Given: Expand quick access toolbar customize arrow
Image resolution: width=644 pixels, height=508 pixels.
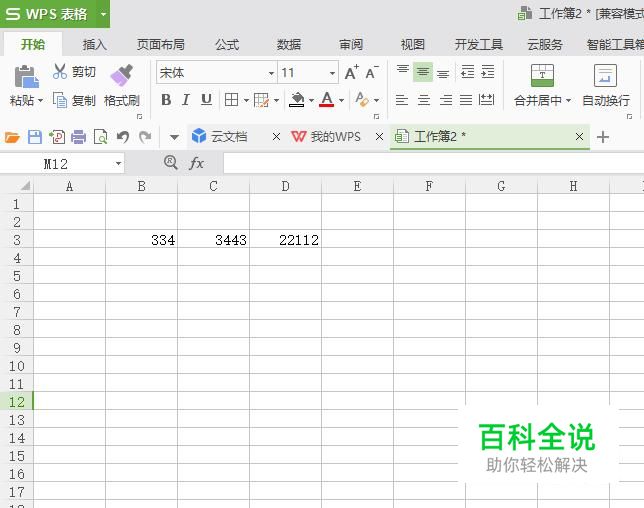Looking at the screenshot, I should pyautogui.click(x=174, y=137).
